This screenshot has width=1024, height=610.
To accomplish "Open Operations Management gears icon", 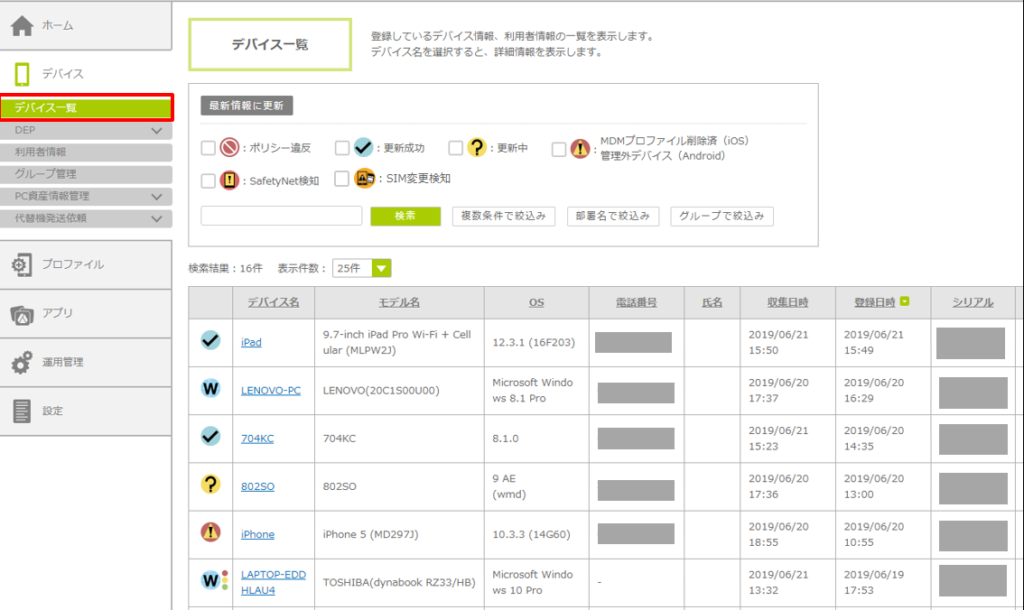I will 22,363.
